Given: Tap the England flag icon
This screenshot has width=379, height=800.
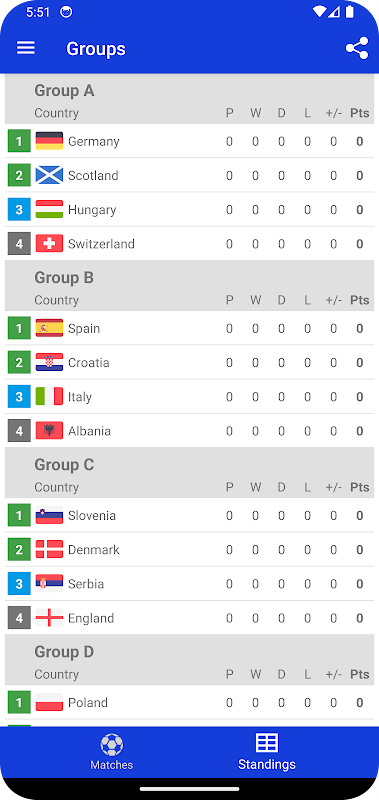Looking at the screenshot, I should coord(49,618).
